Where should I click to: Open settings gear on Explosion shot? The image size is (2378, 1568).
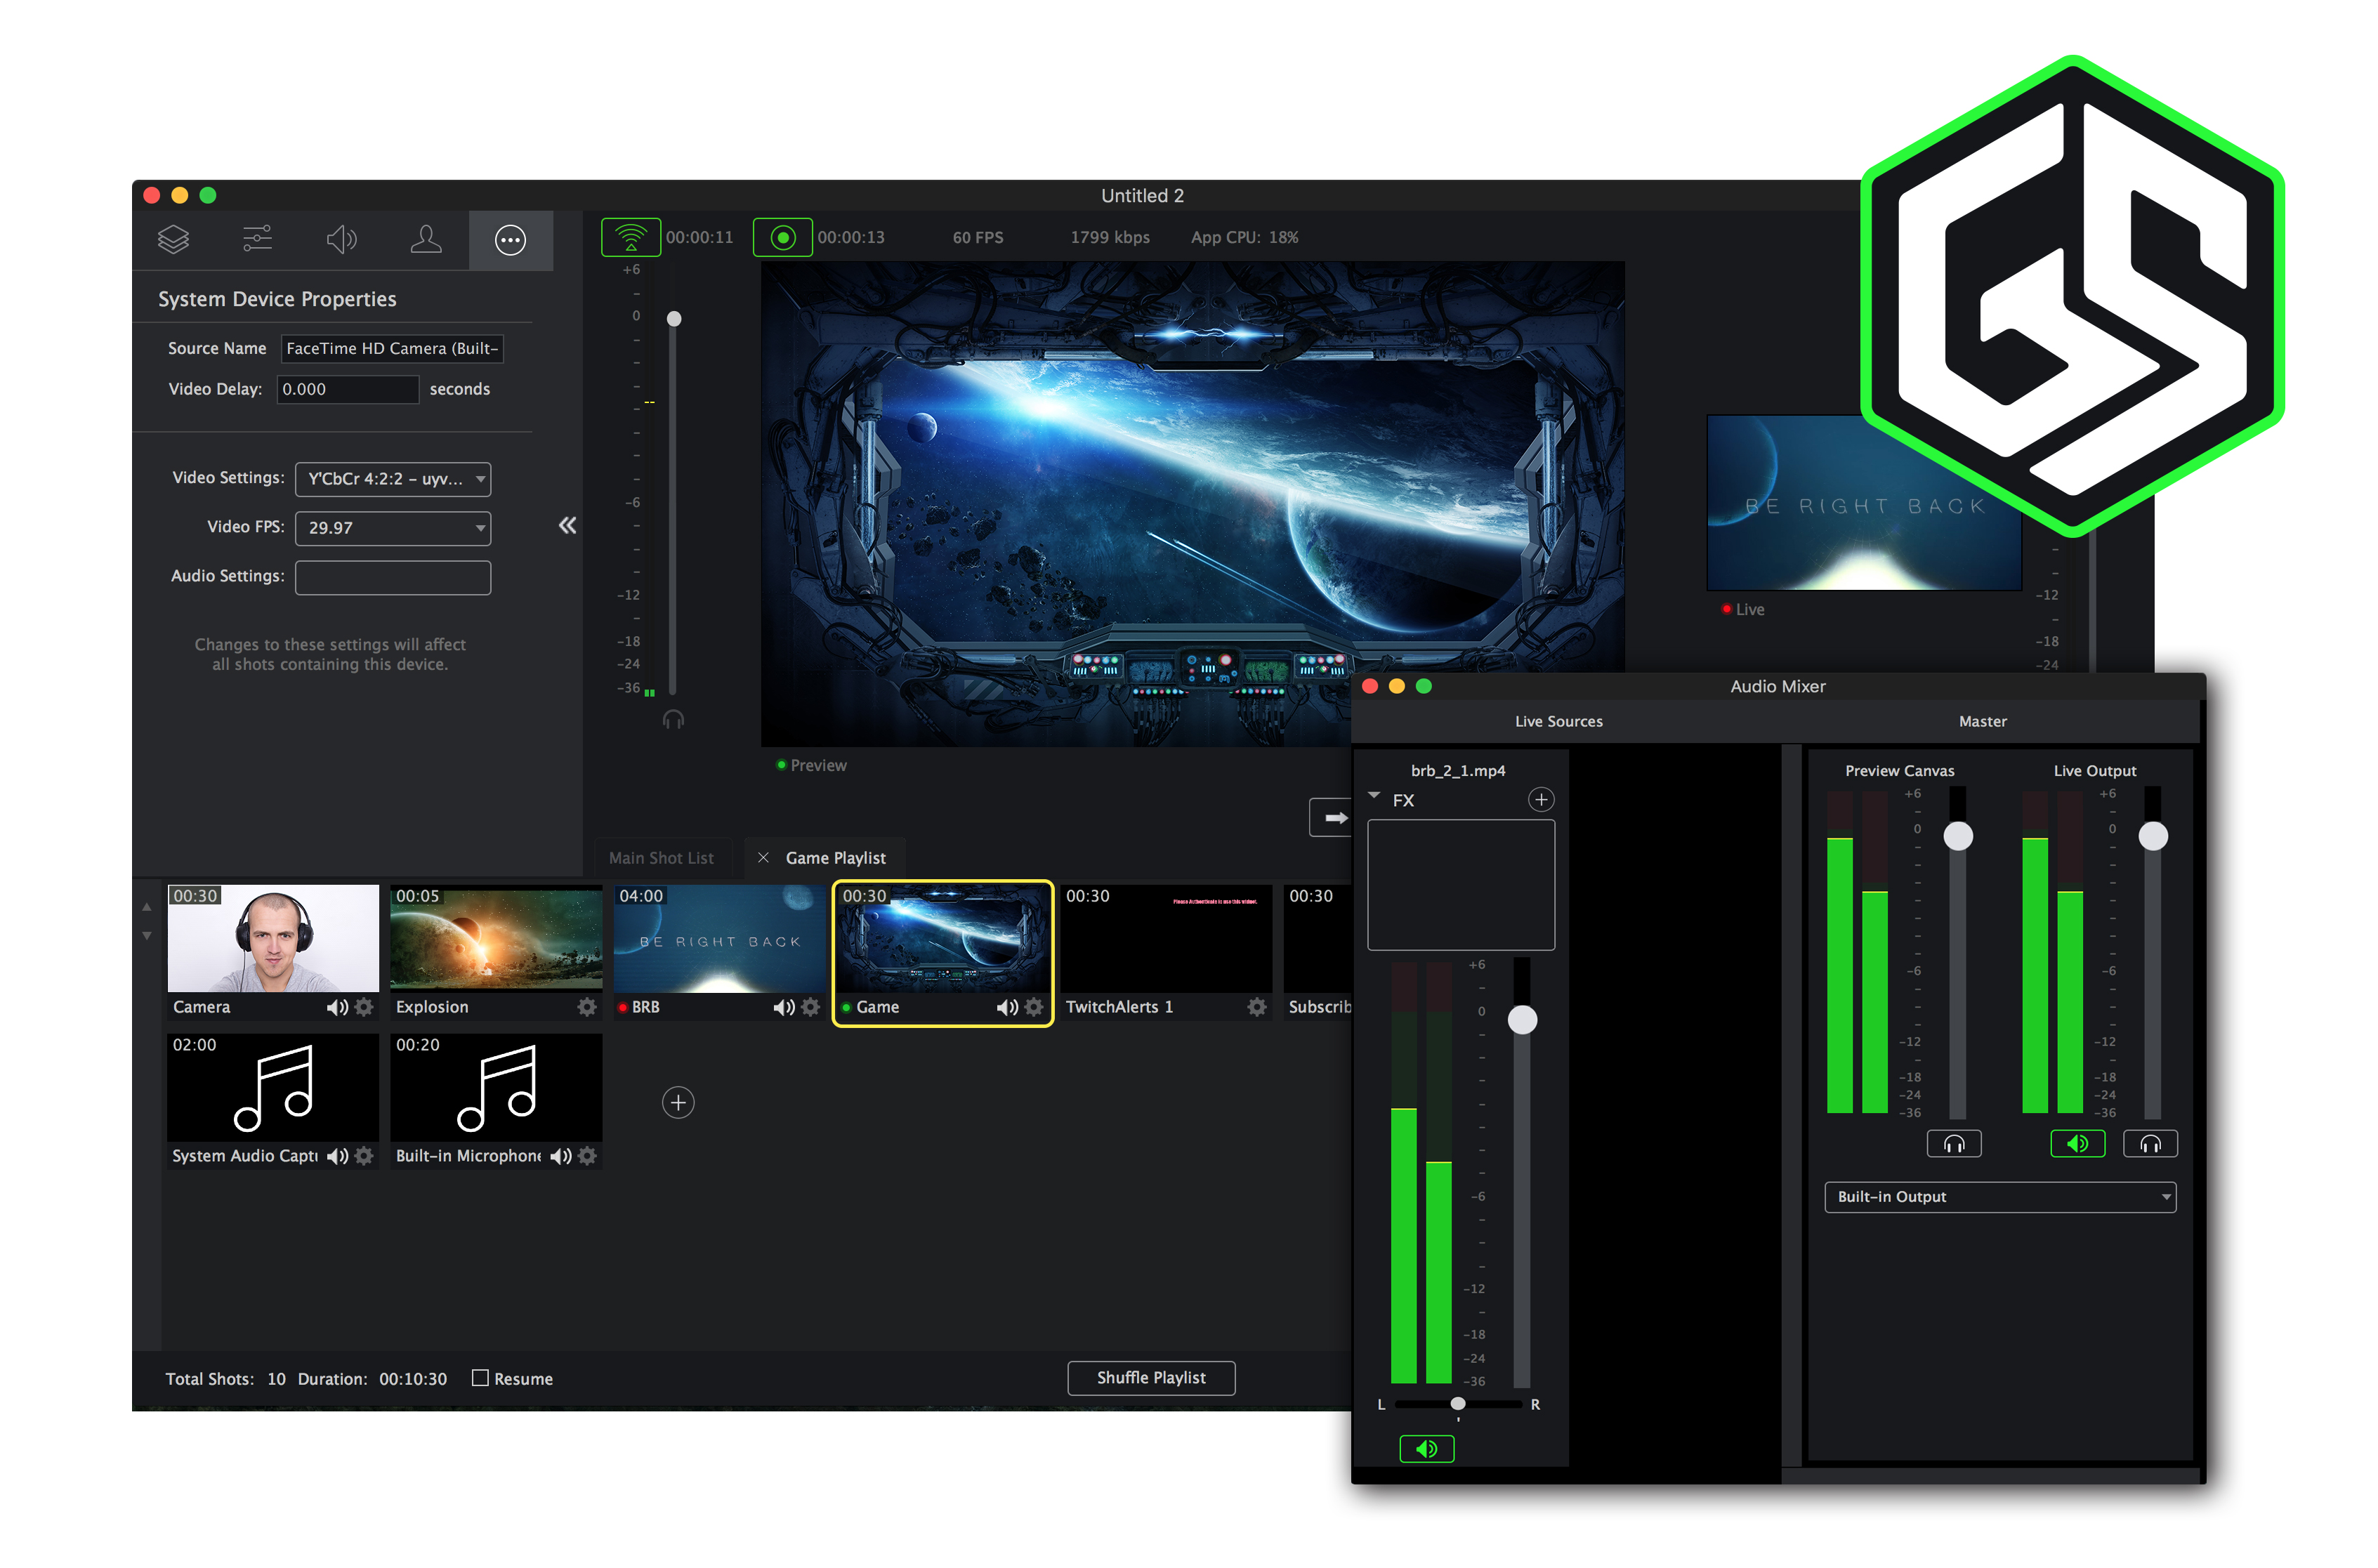[x=587, y=1007]
